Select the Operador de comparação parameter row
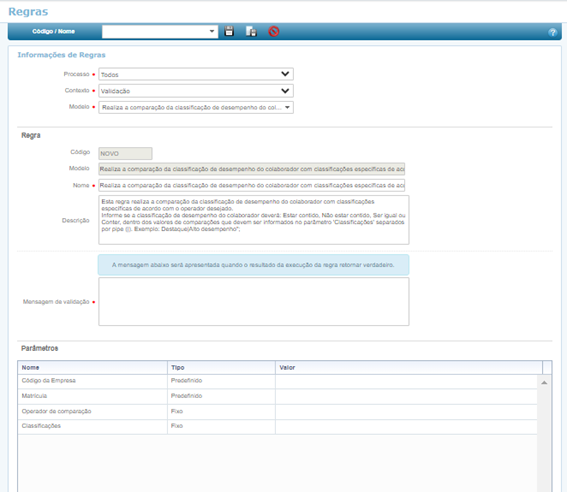This screenshot has width=567, height=492. pyautogui.click(x=277, y=412)
